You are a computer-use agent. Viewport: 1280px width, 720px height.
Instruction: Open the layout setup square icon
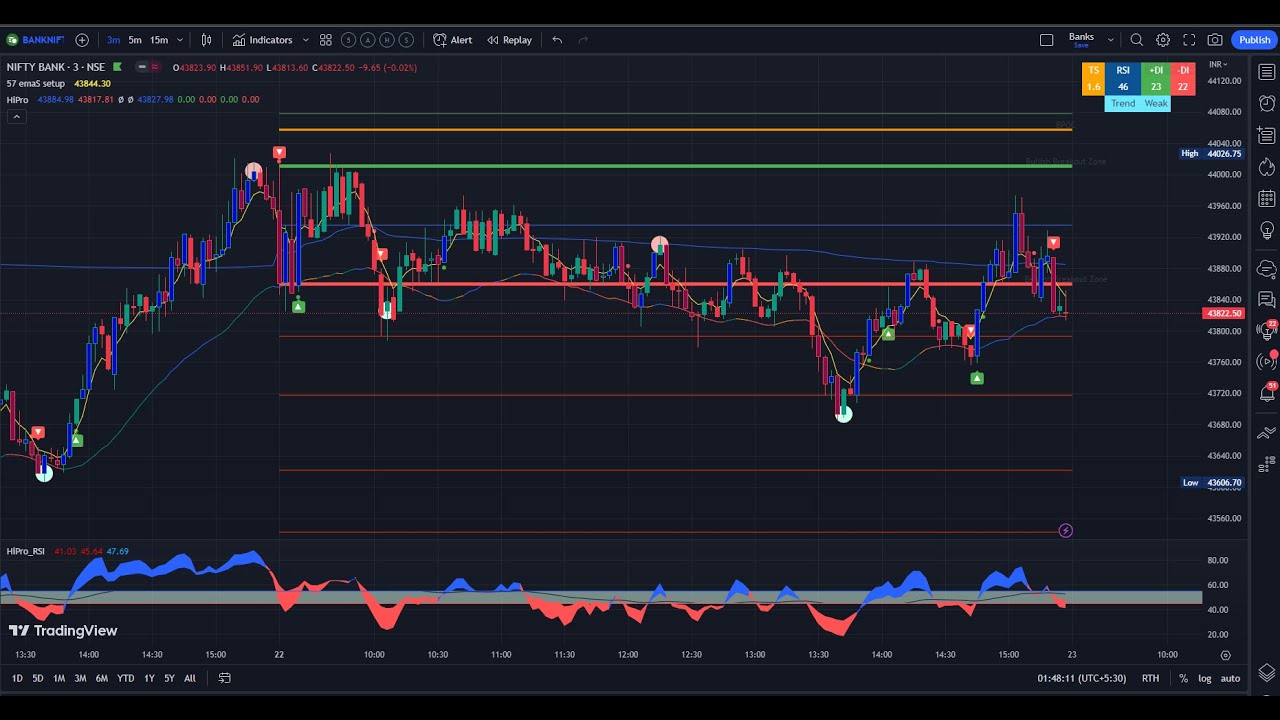pyautogui.click(x=1047, y=40)
